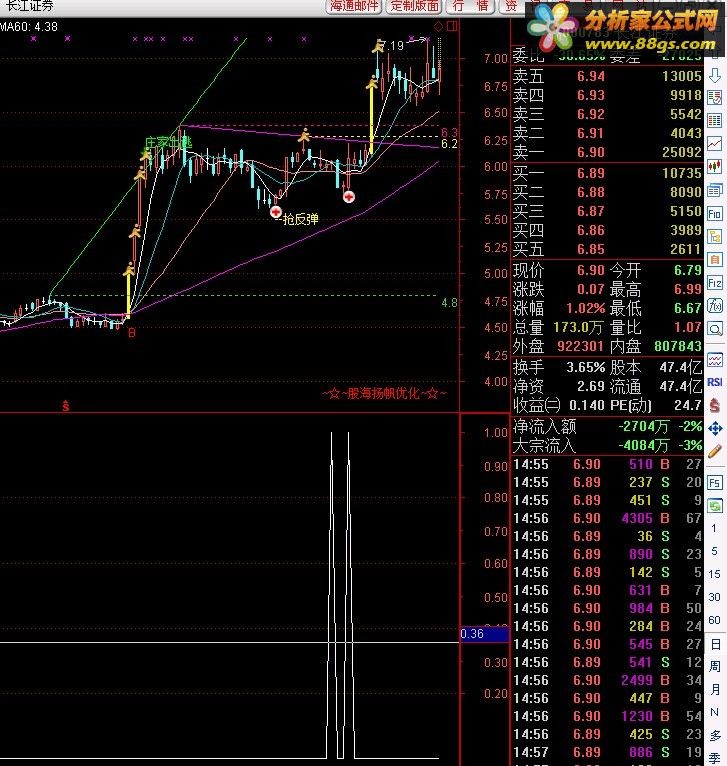
Task: Click the green refresh window icon
Action: coord(715,506)
